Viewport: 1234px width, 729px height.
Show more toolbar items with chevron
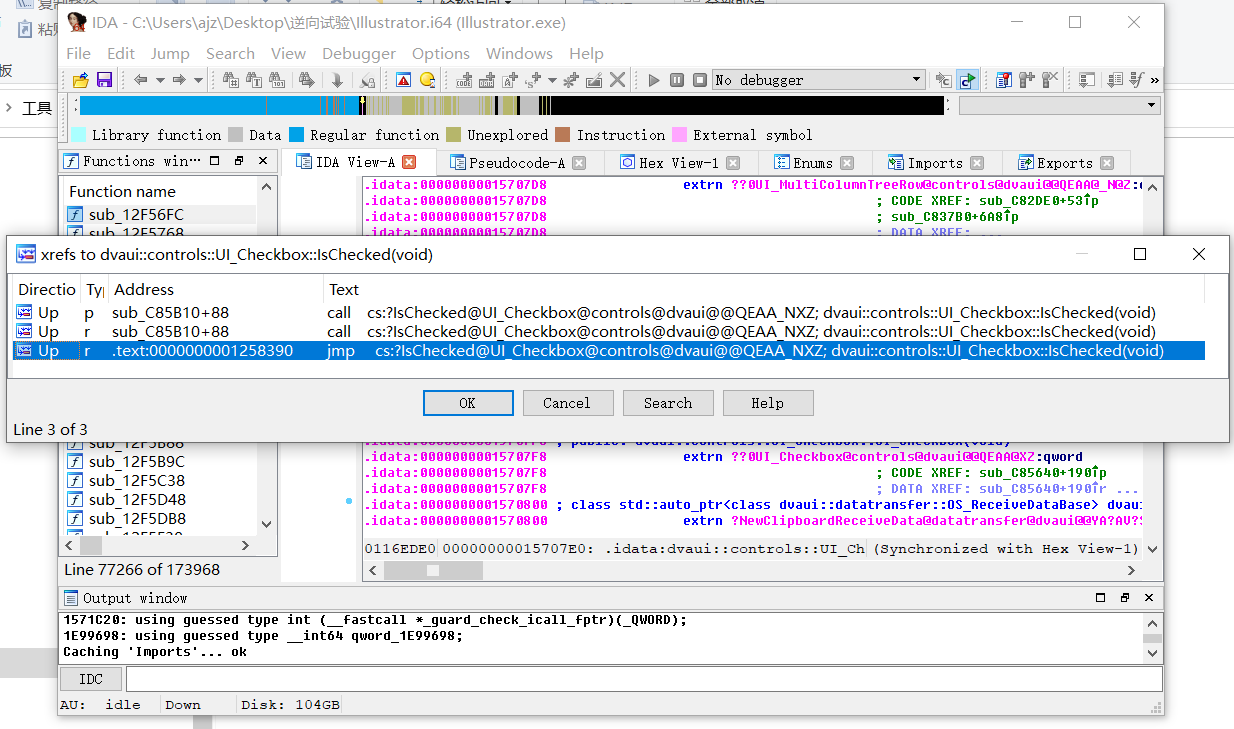1155,80
